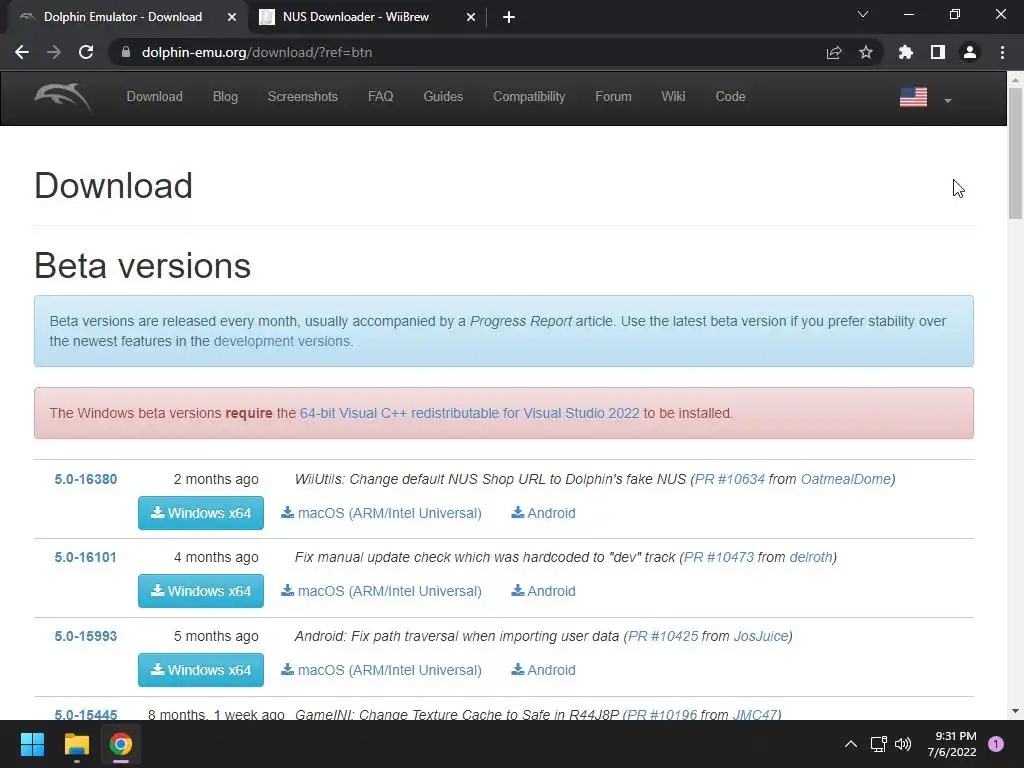The image size is (1024, 768).
Task: Toggle the browser side panel icon
Action: pos(938,52)
